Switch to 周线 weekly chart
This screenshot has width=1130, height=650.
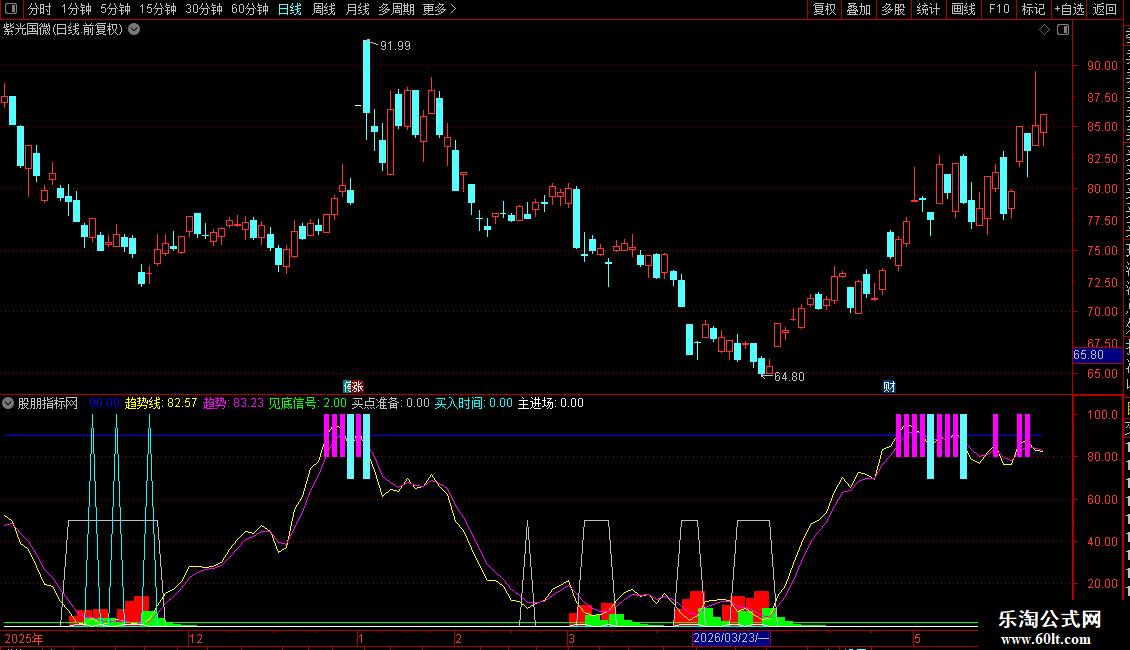(x=324, y=9)
